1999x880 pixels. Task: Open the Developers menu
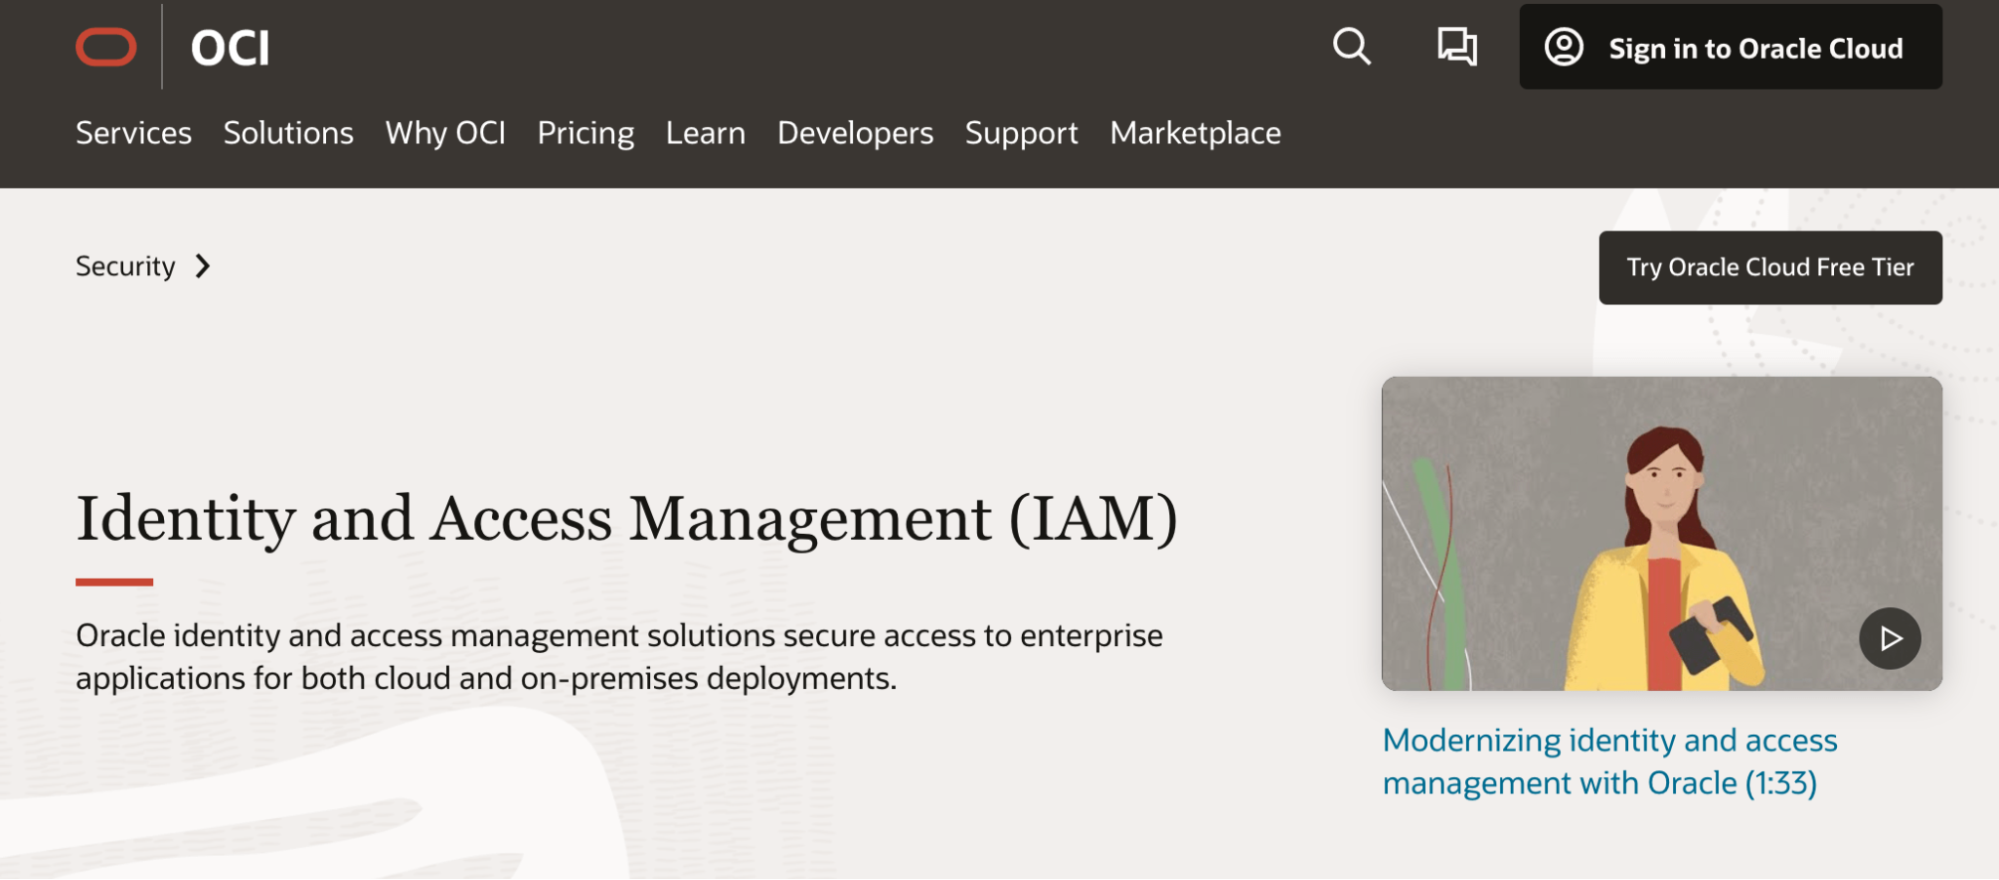[x=855, y=133]
